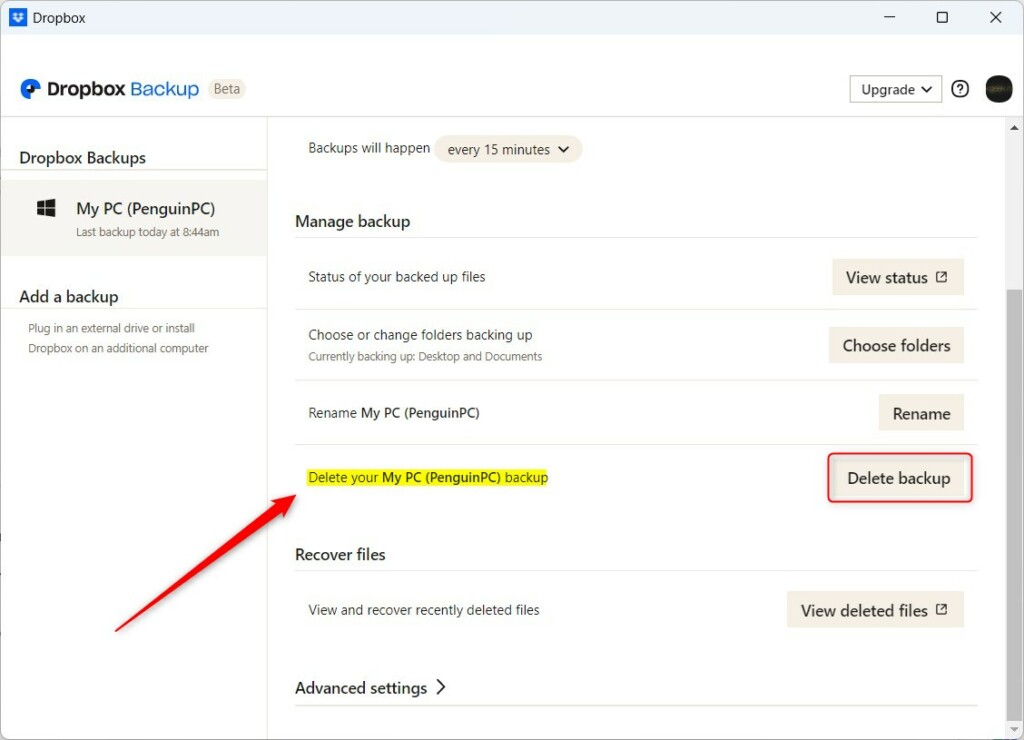Click the vertical scrollbar thumb
This screenshot has height=740, width=1024.
tap(1014, 503)
